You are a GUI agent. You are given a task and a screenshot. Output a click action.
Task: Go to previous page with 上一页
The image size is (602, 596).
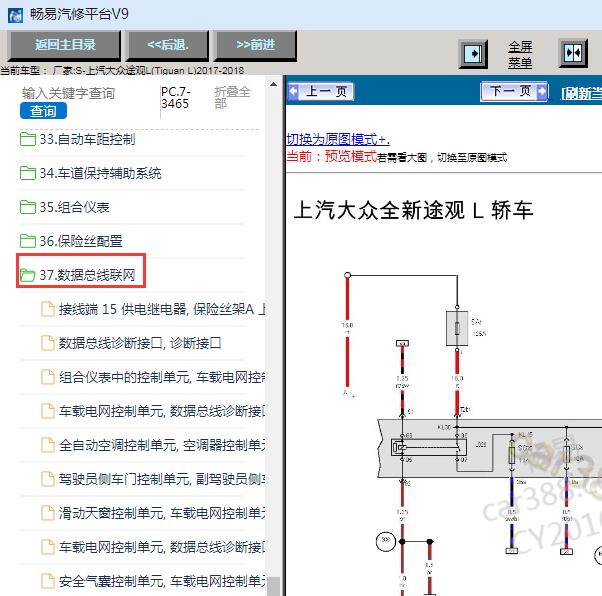(321, 91)
